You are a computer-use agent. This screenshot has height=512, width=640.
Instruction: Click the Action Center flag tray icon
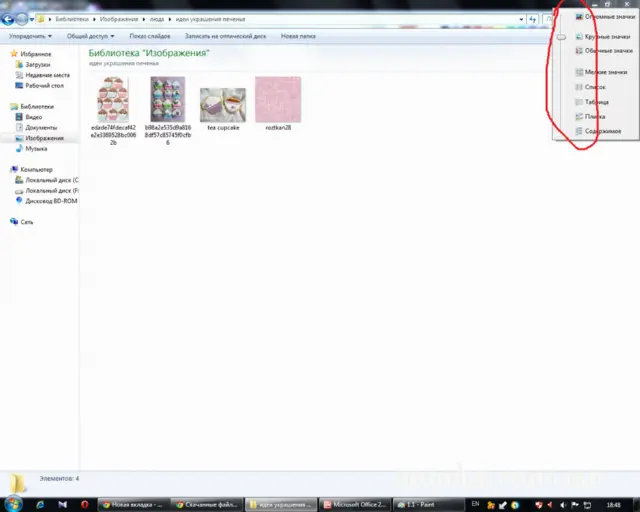(575, 505)
